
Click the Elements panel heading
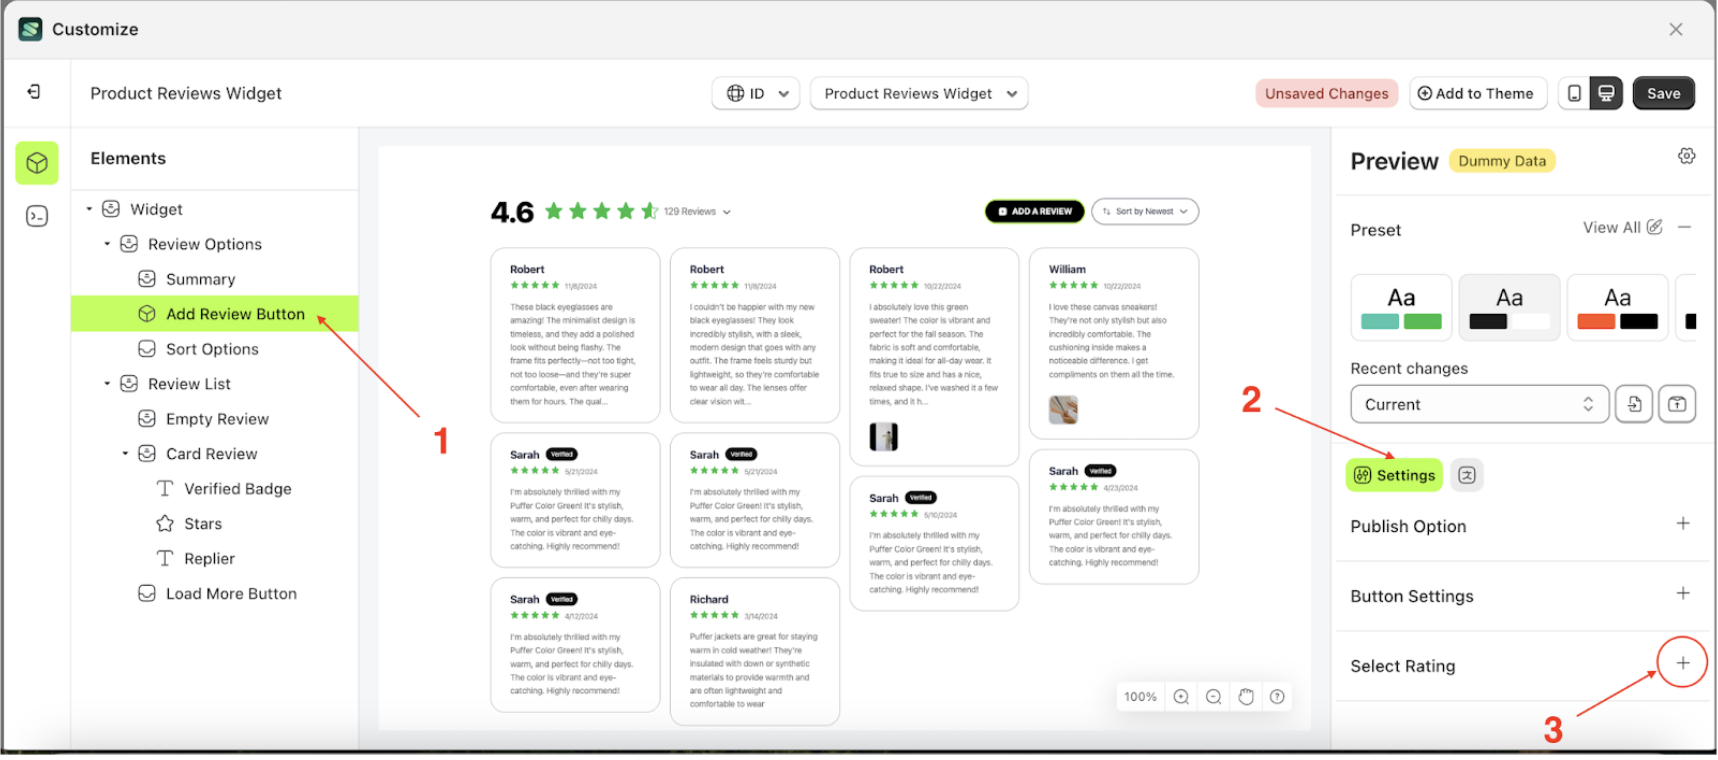(x=128, y=158)
